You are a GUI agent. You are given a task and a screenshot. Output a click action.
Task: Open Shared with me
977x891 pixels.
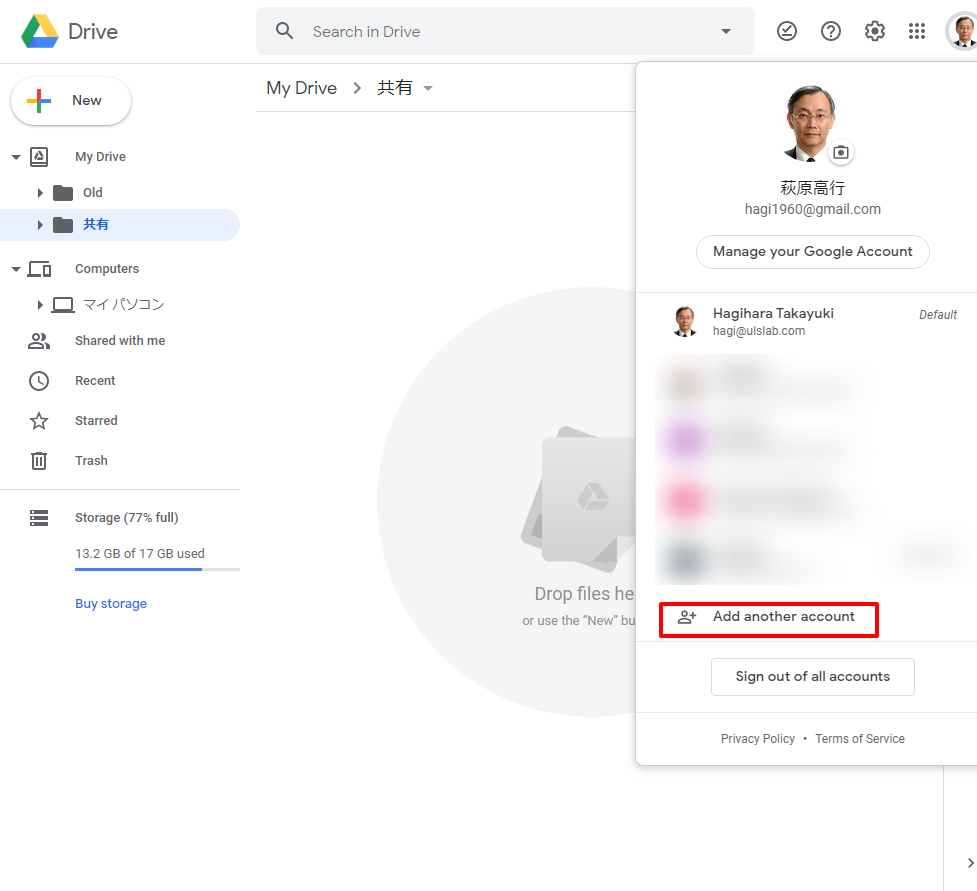point(120,341)
